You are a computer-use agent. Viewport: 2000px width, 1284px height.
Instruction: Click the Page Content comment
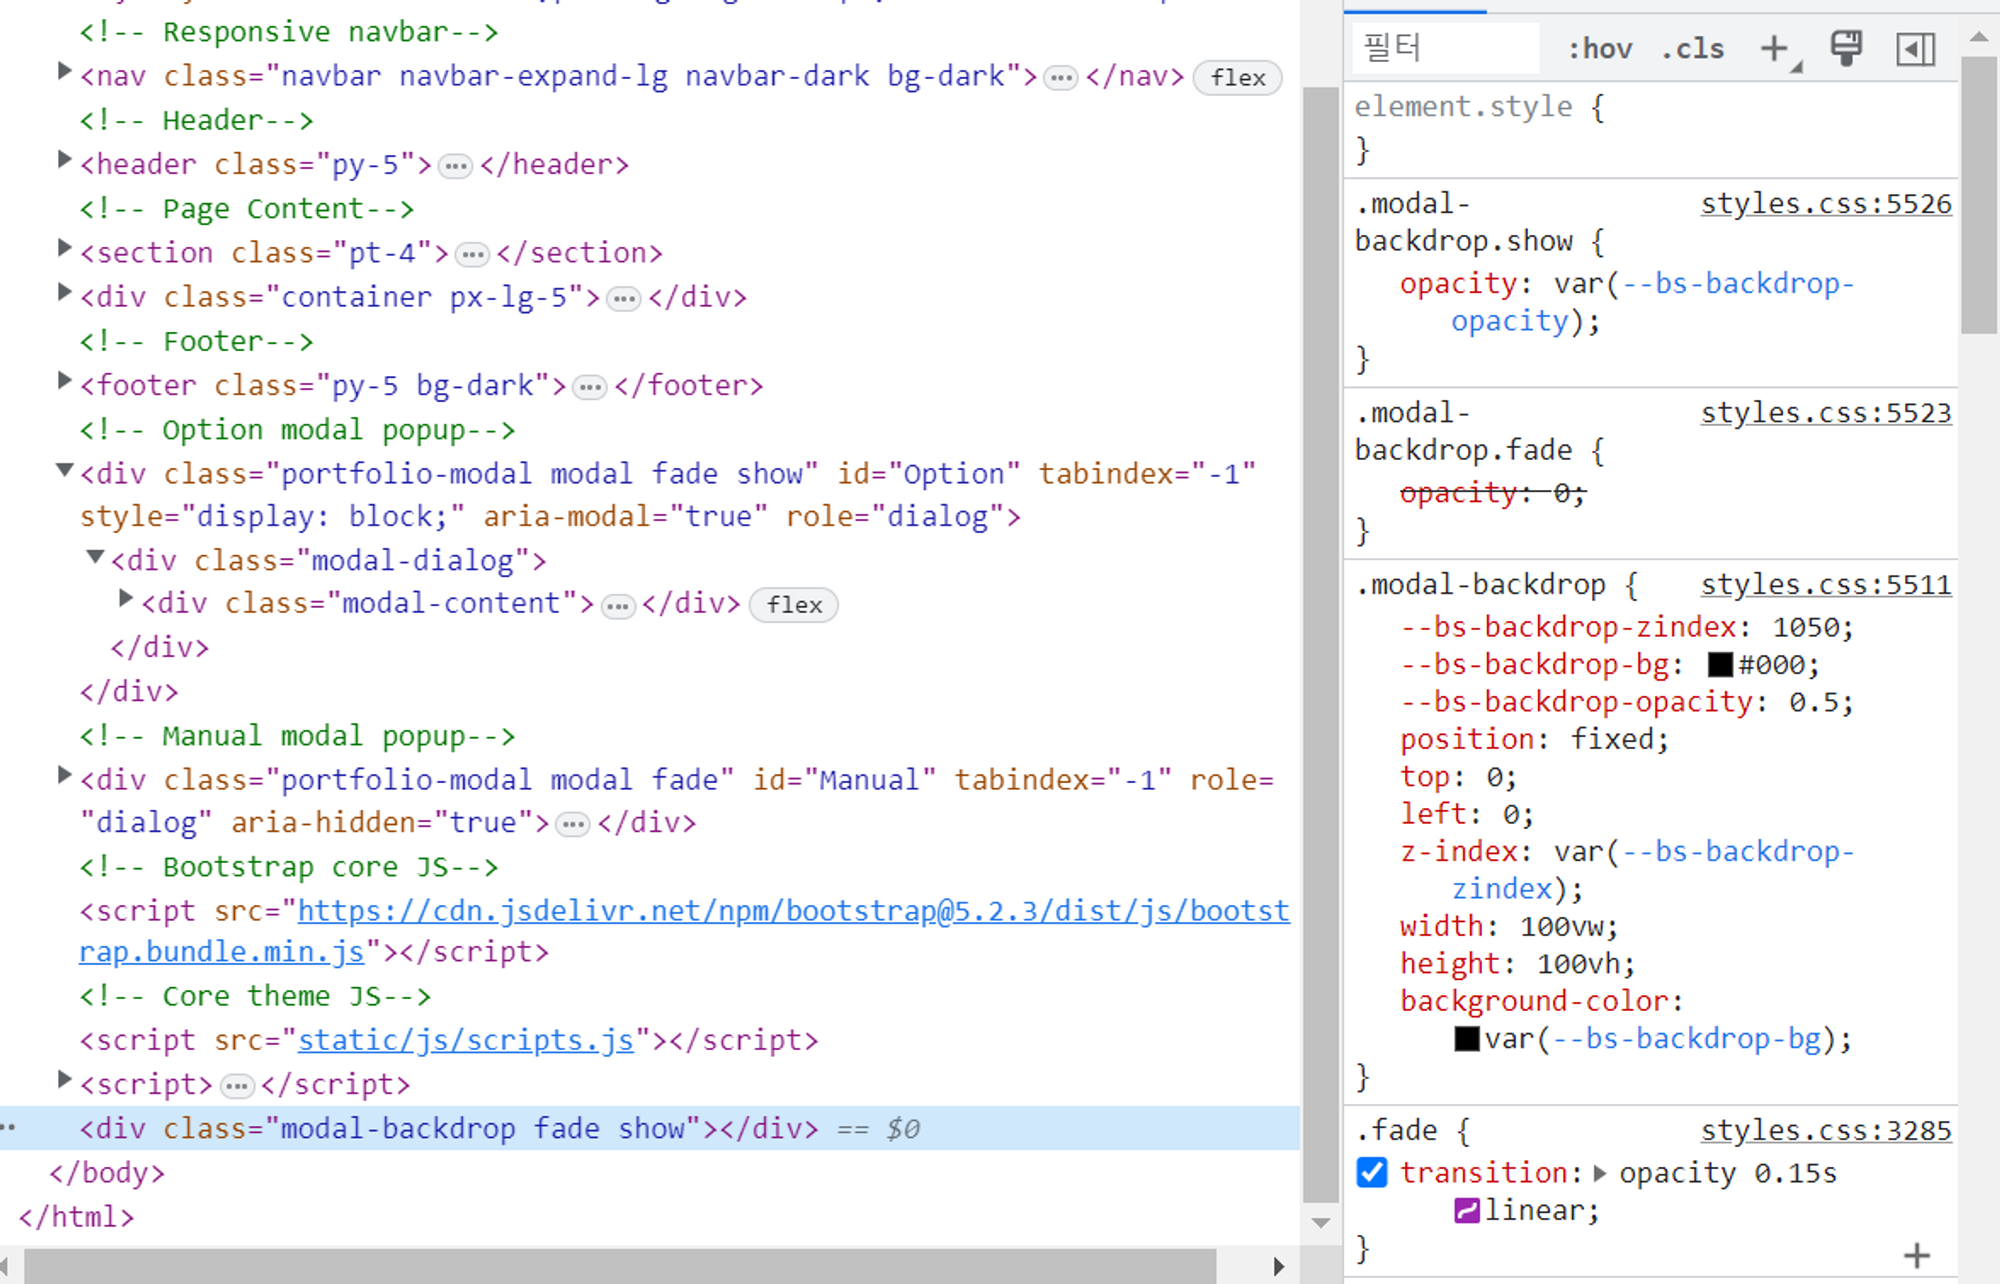[x=247, y=209]
